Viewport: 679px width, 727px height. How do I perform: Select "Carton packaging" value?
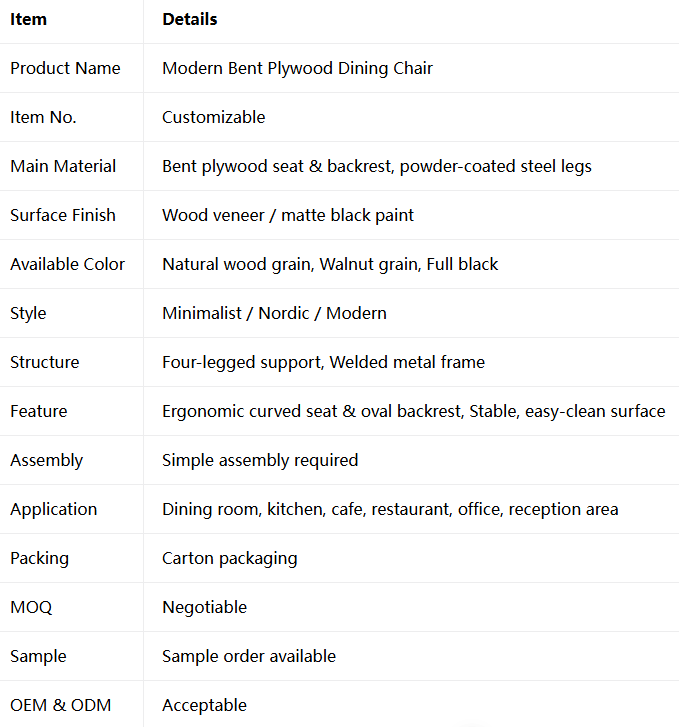click(230, 559)
